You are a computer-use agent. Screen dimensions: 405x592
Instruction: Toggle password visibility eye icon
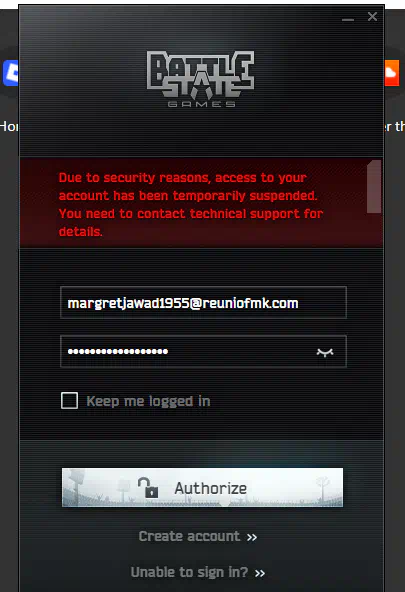click(x=325, y=352)
